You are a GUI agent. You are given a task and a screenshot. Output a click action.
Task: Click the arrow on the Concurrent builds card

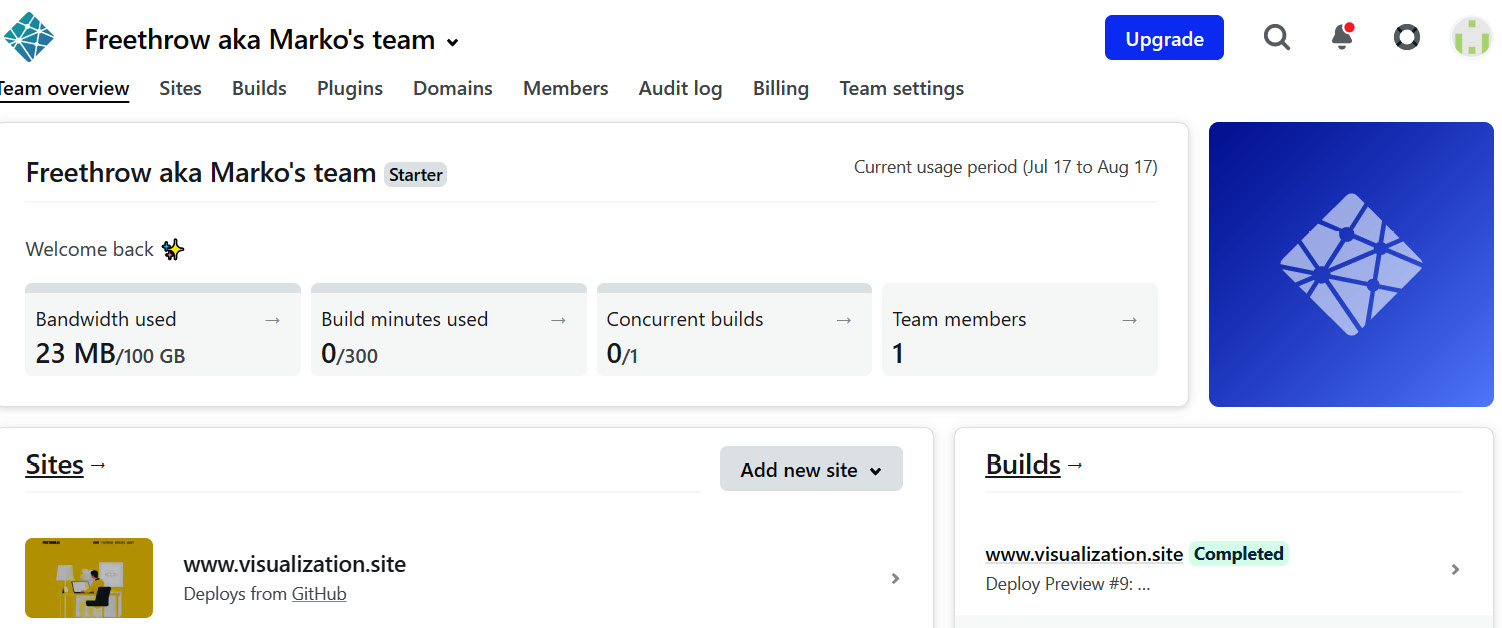844,319
